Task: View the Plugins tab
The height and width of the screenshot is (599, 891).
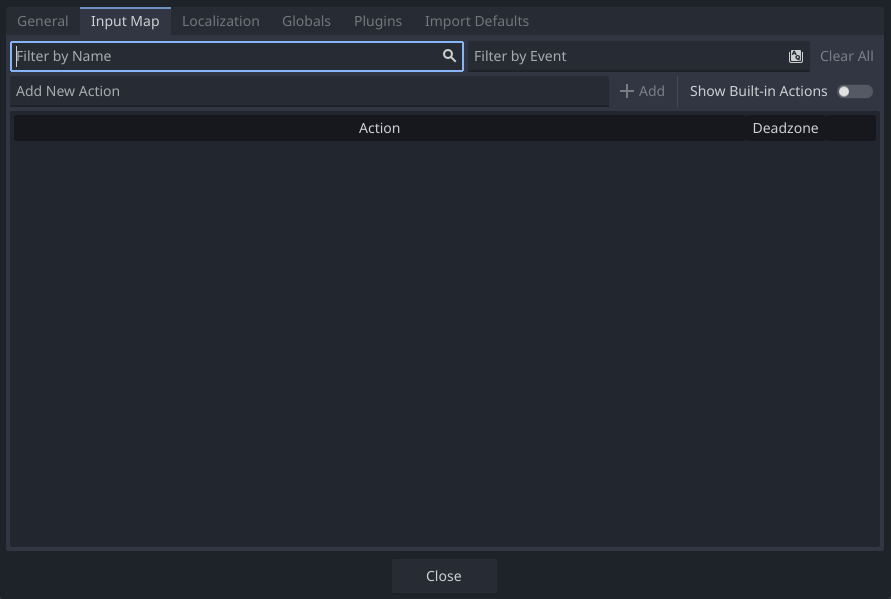Action: (377, 20)
